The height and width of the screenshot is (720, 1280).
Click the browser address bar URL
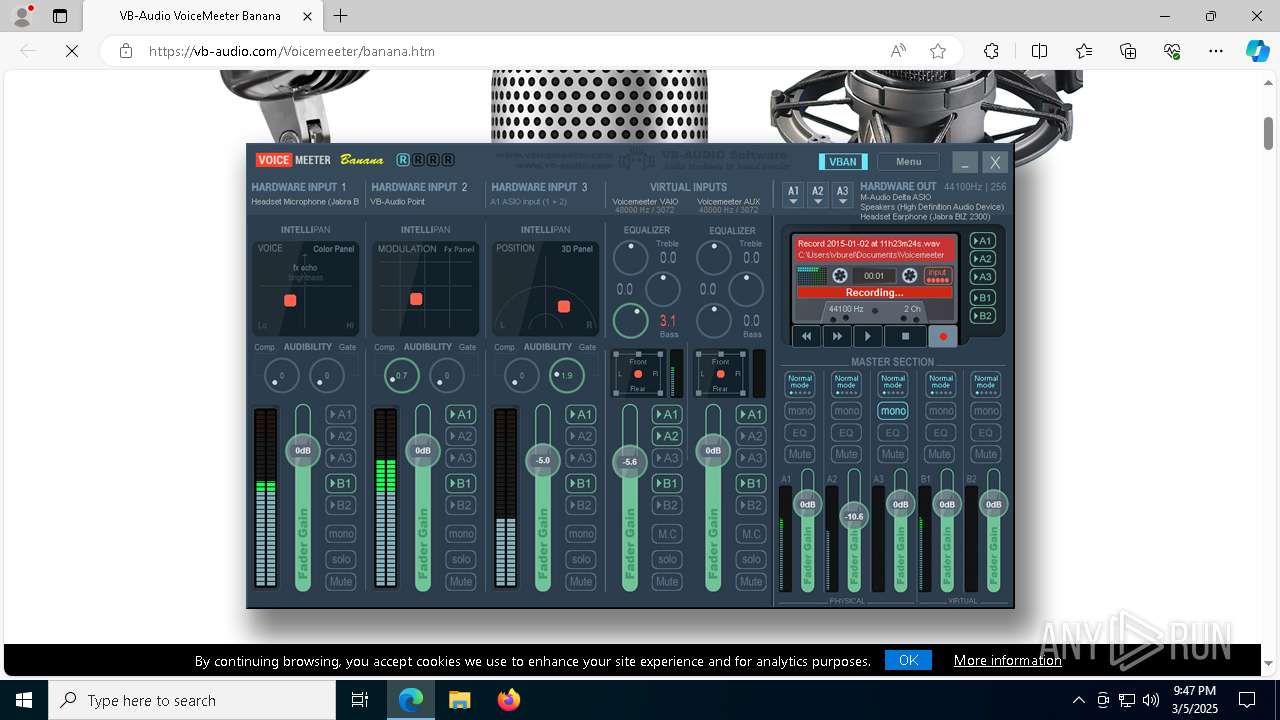[292, 51]
